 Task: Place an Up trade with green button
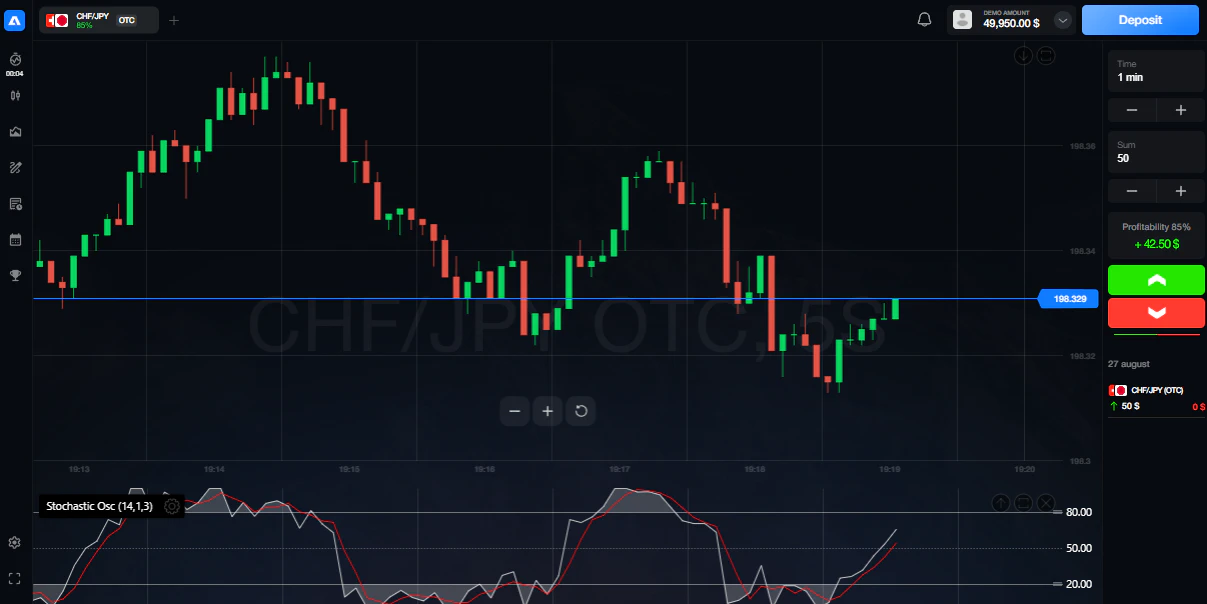click(x=1156, y=280)
